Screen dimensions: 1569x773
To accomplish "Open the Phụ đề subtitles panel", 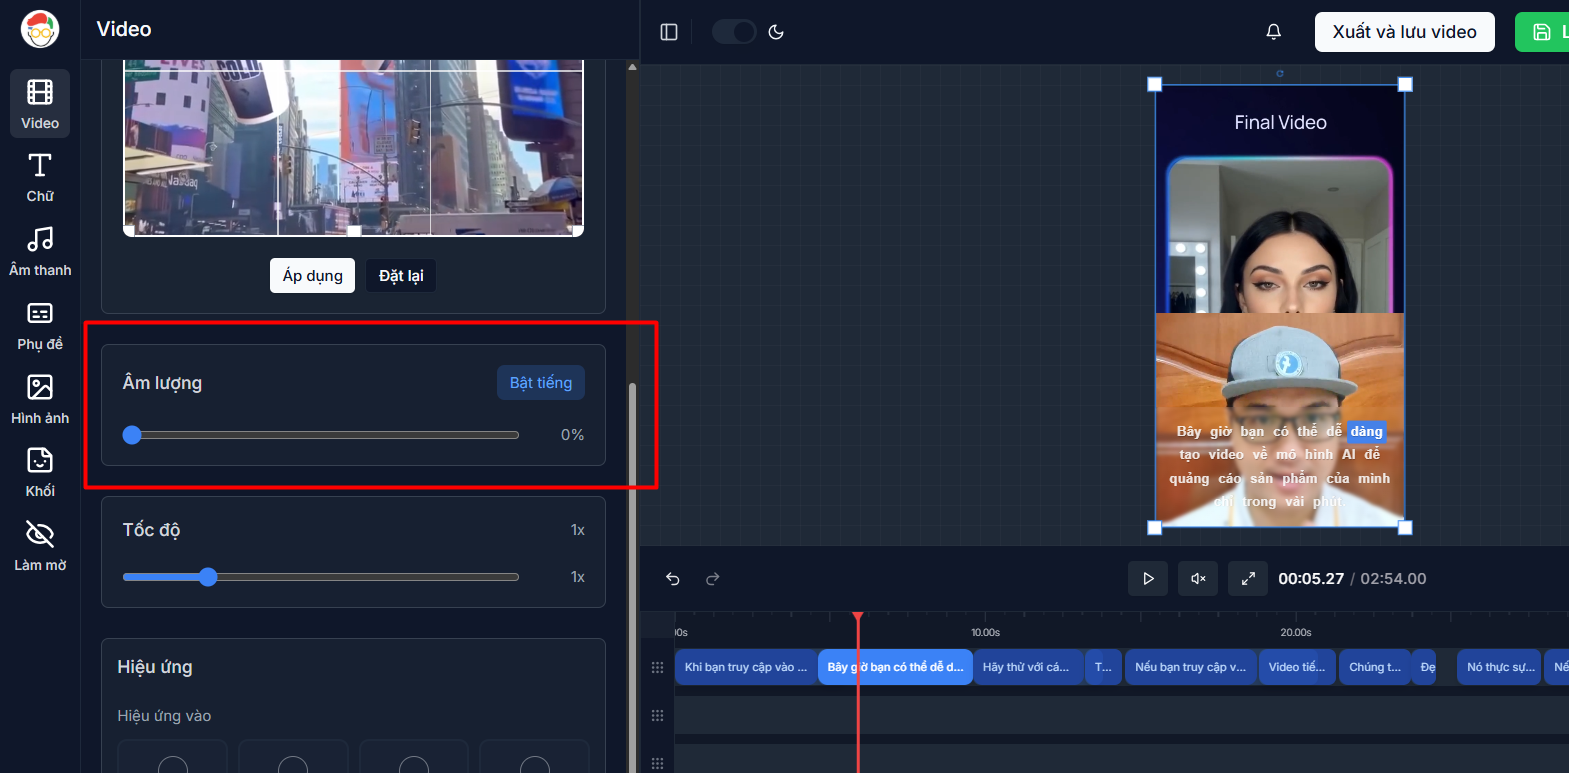I will tap(40, 325).
